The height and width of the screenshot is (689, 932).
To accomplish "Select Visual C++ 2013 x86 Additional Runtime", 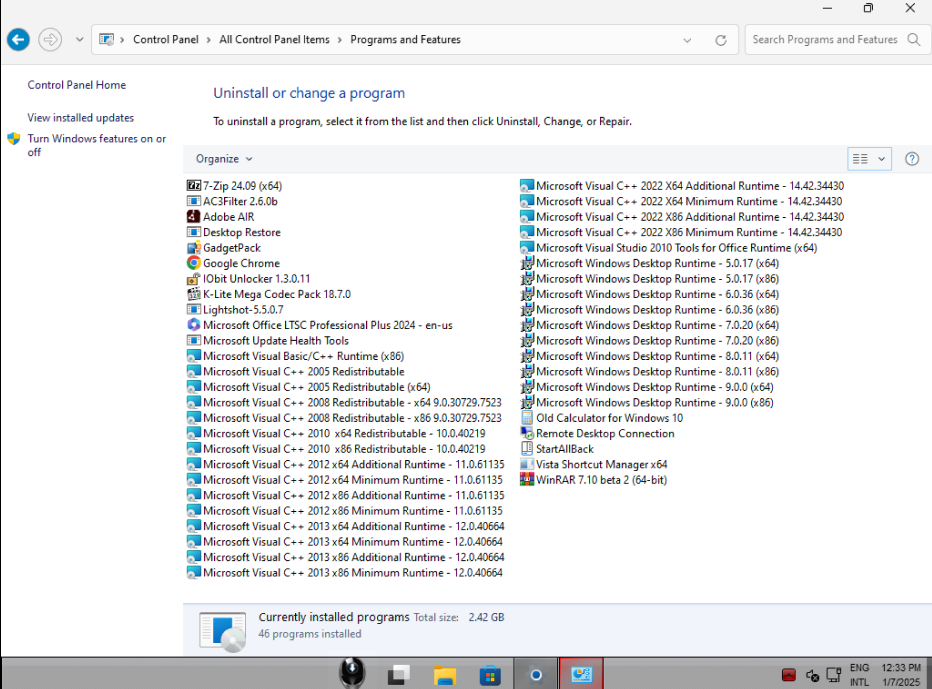I will coord(345,556).
